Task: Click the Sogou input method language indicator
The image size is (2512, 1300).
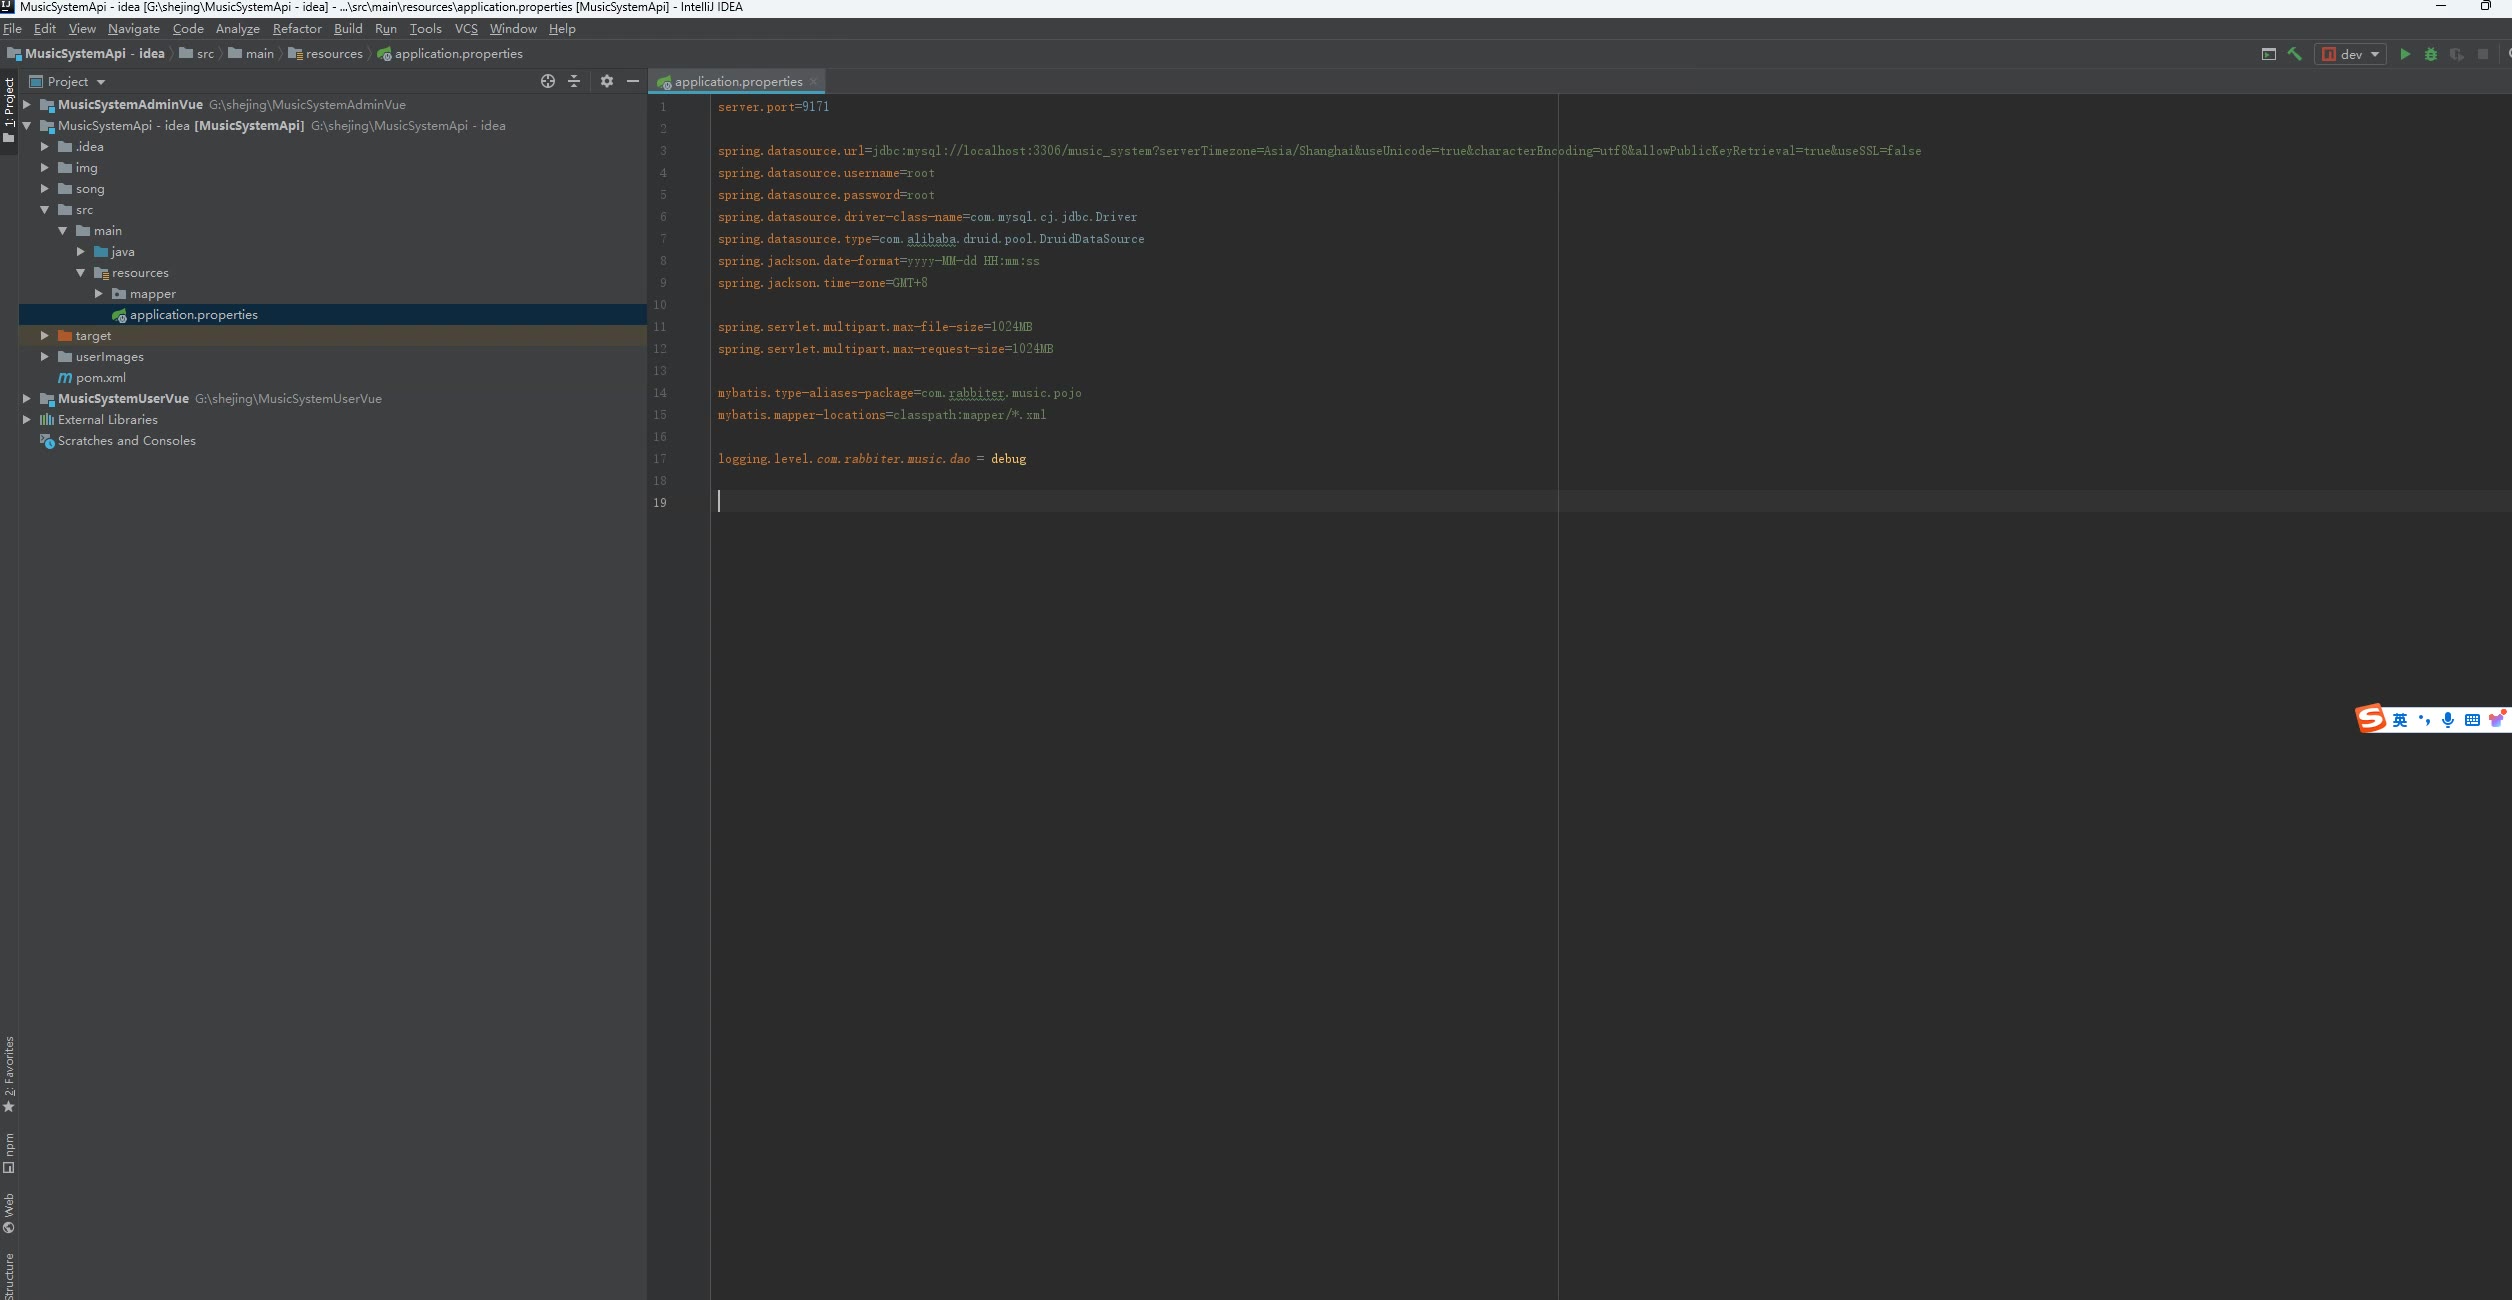Action: pos(2399,720)
